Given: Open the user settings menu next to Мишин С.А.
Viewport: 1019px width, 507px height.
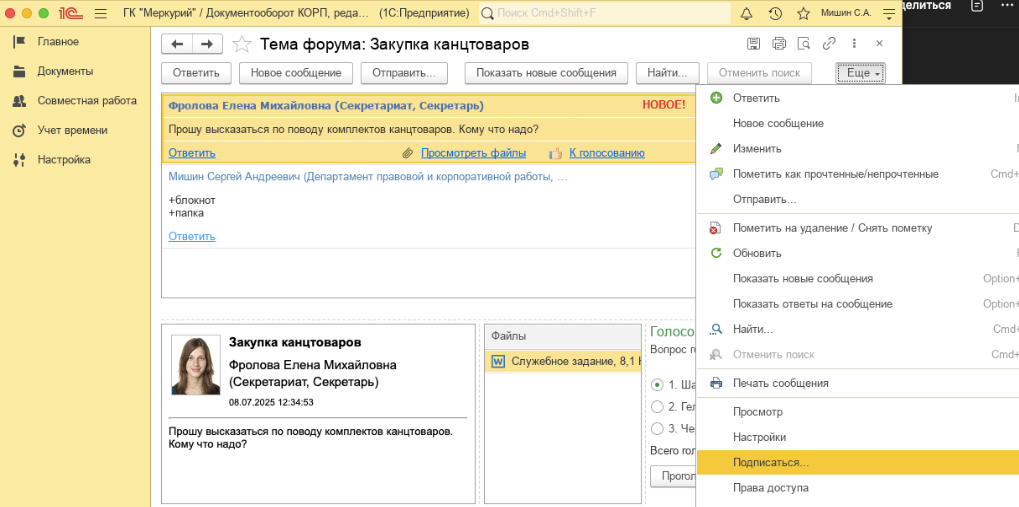Looking at the screenshot, I should tap(889, 14).
